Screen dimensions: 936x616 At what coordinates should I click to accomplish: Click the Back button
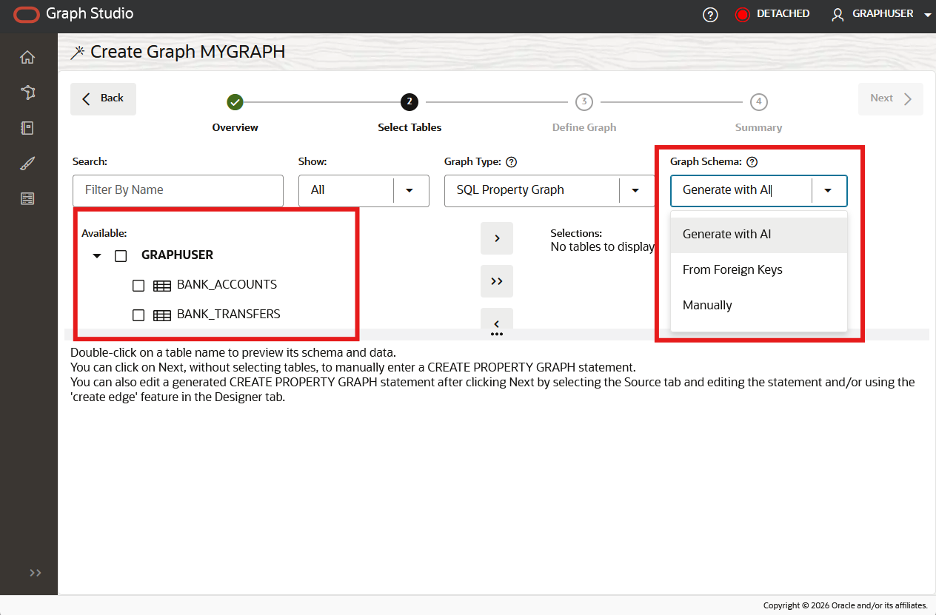(x=103, y=98)
